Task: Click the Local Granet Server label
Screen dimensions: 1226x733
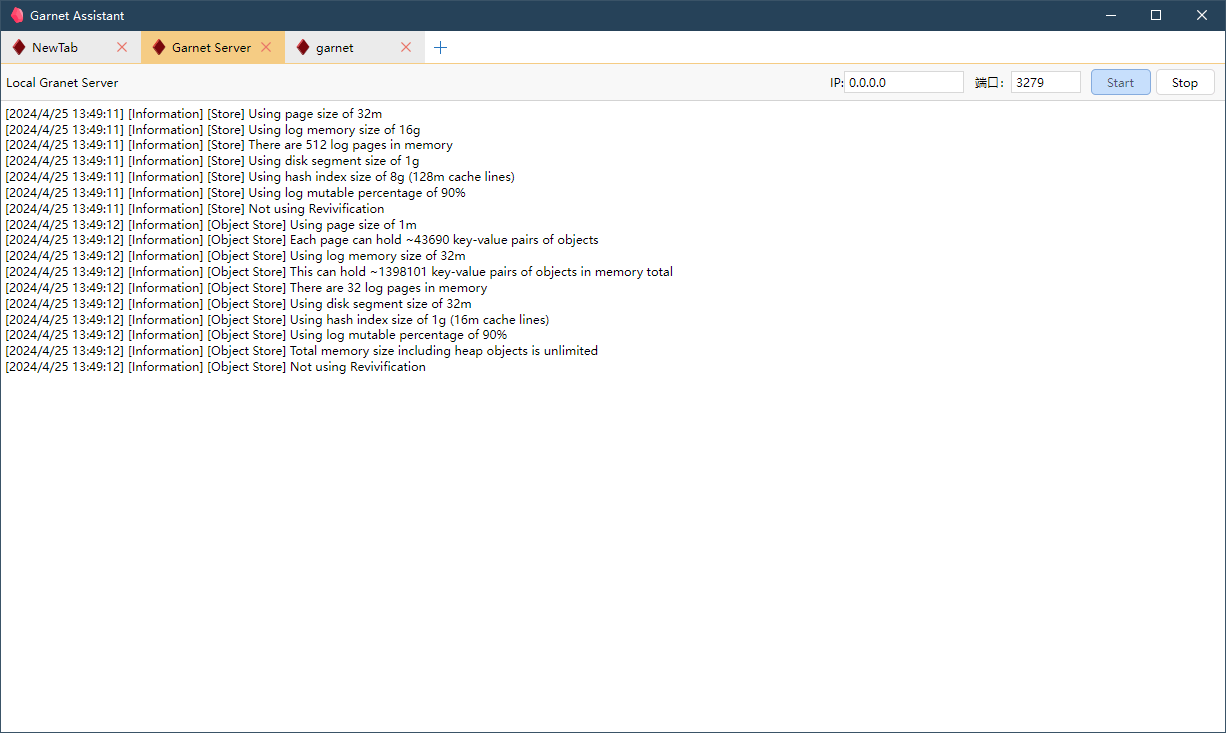Action: (62, 83)
